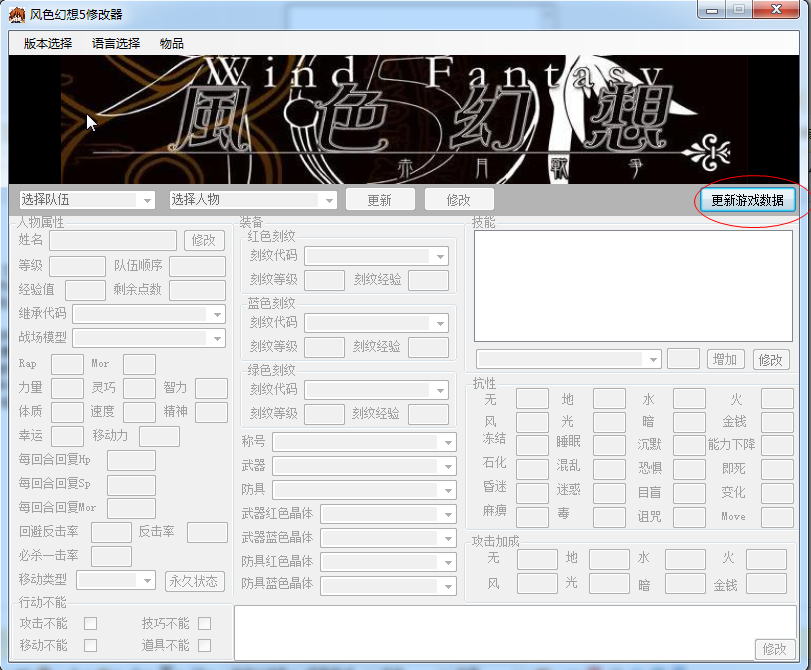This screenshot has height=670, width=811.
Task: Click the 队伍顺序 input field
Action: (198, 266)
